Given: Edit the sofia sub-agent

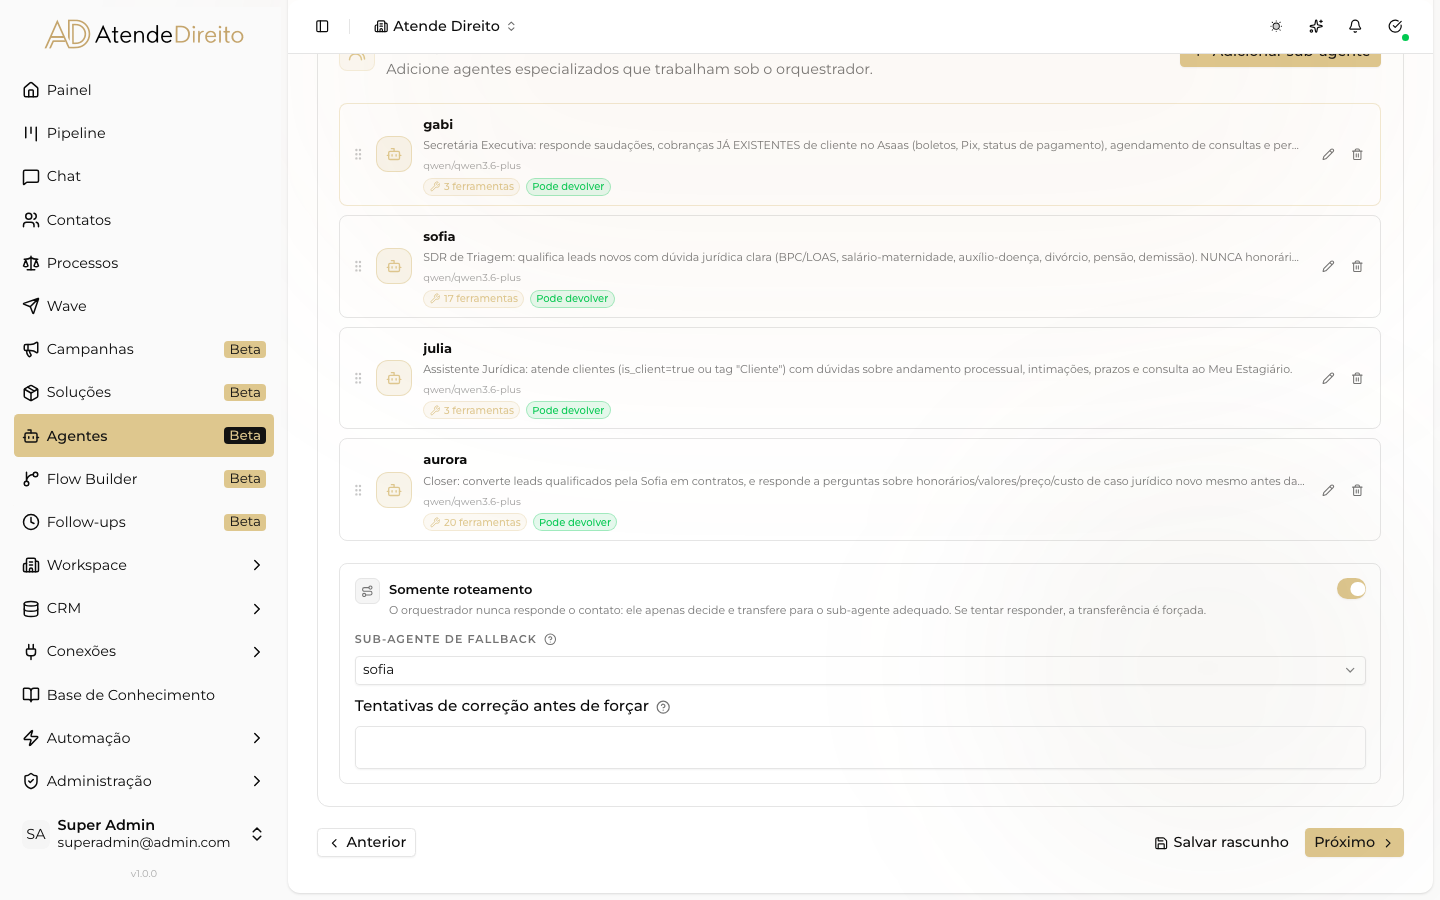Looking at the screenshot, I should coord(1328,267).
